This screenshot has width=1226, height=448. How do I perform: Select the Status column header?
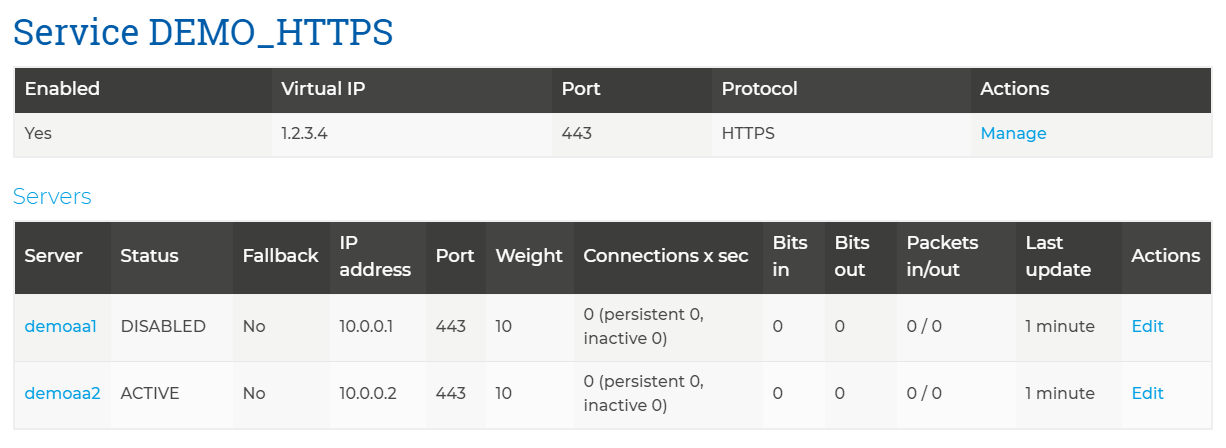coord(149,255)
